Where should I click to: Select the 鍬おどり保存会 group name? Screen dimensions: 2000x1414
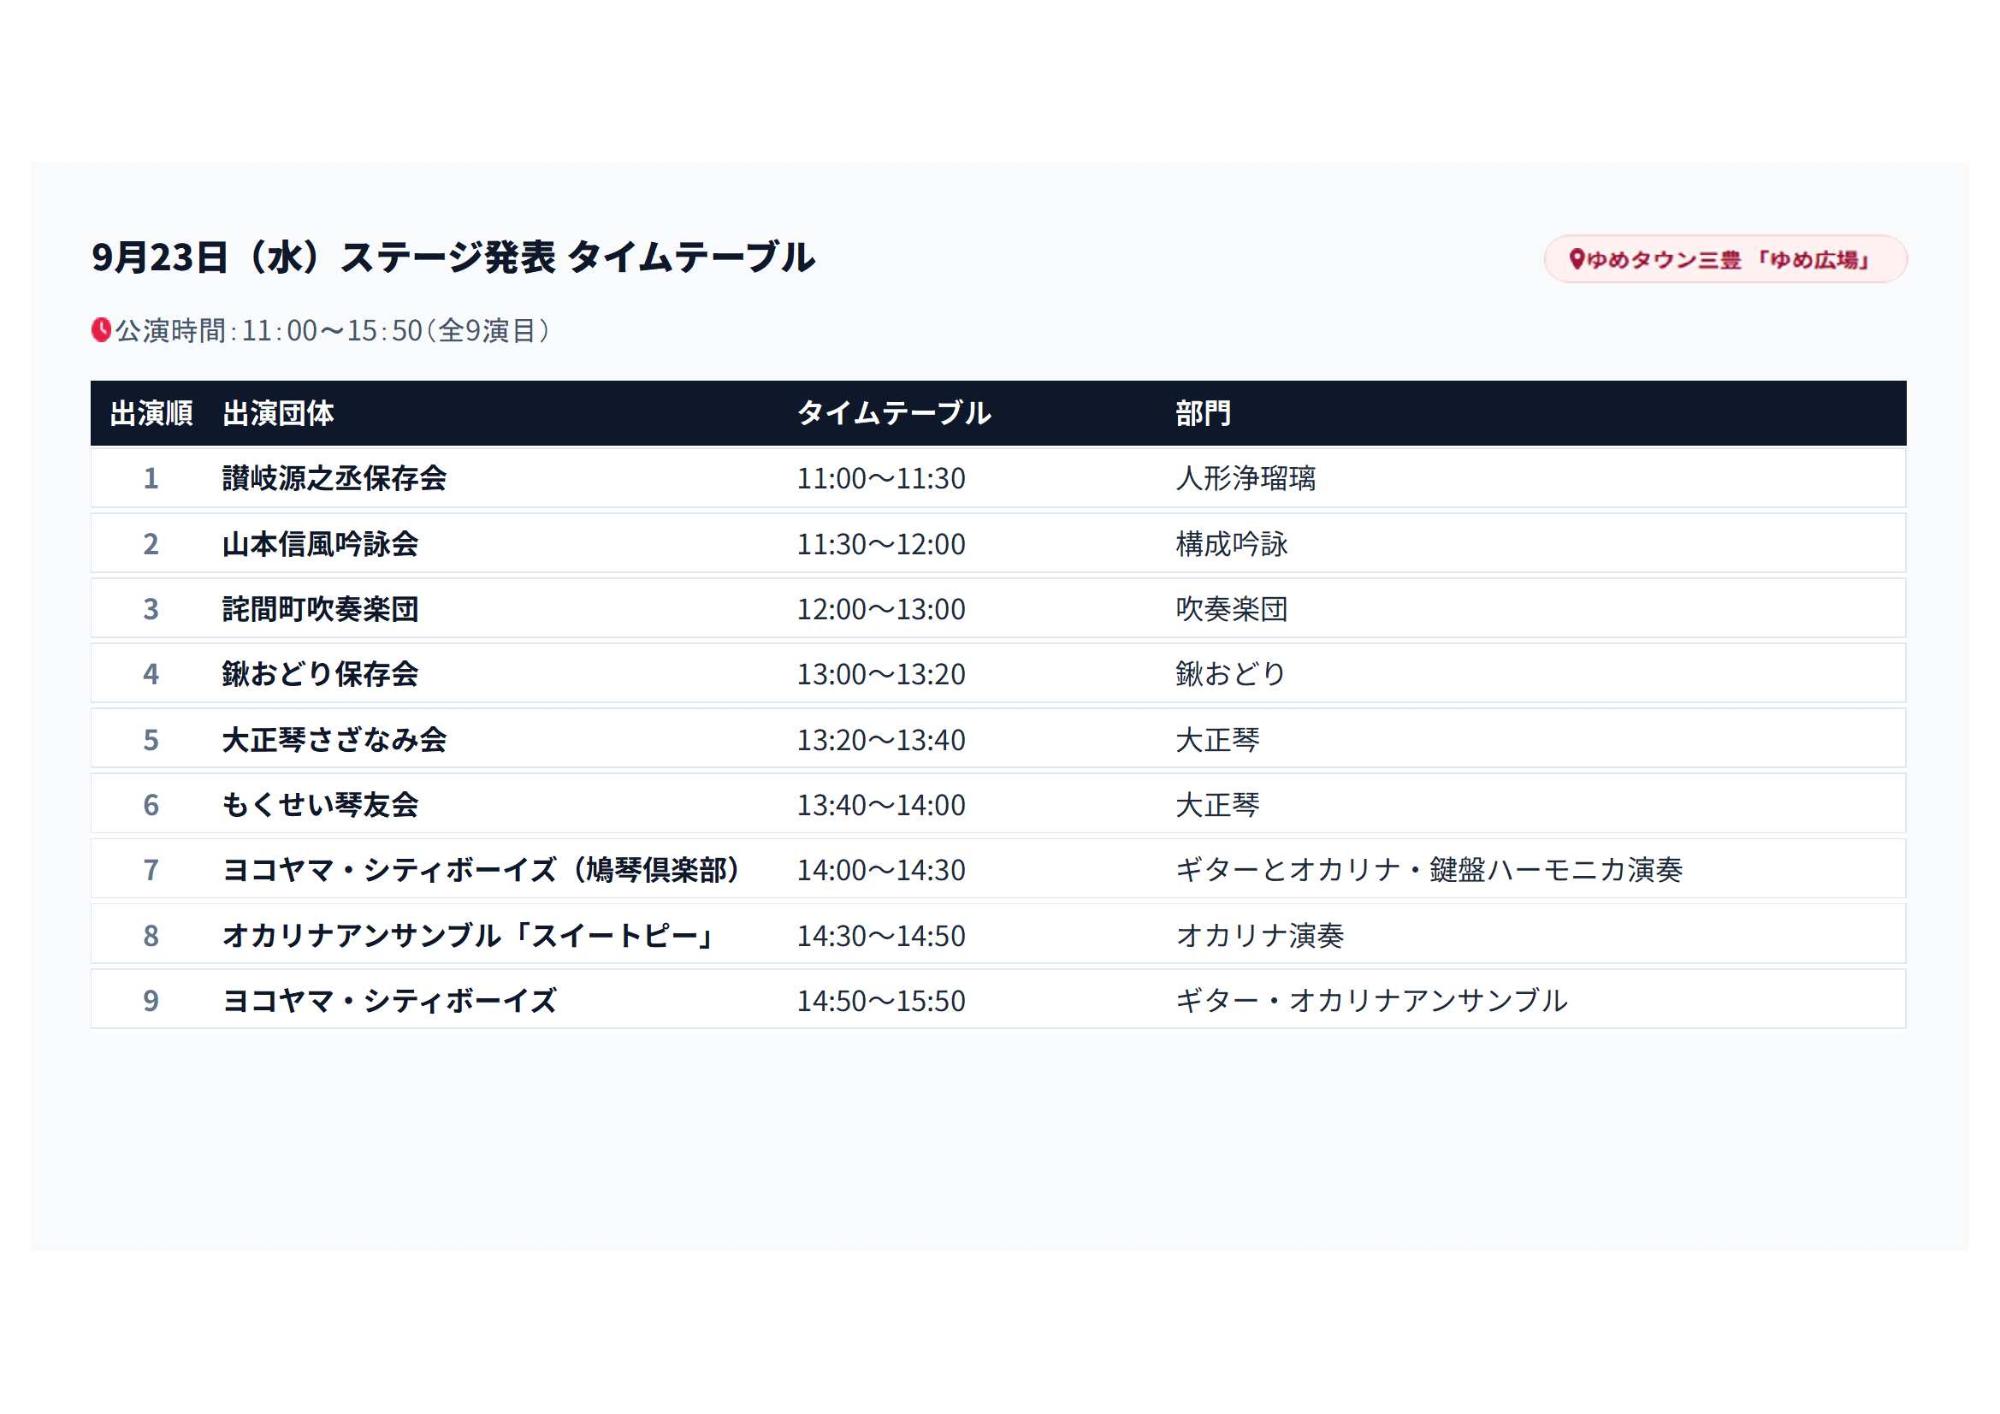pos(320,674)
